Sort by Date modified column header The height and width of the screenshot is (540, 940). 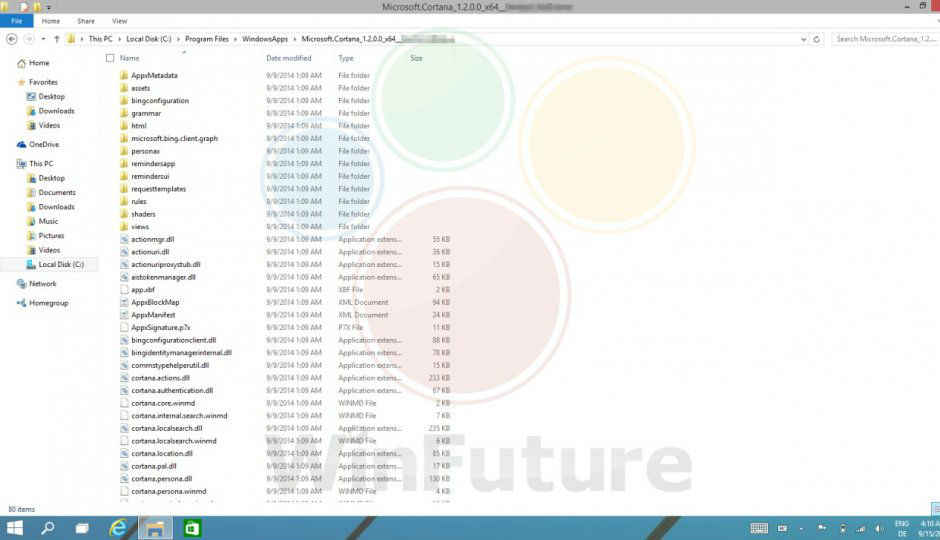[288, 58]
